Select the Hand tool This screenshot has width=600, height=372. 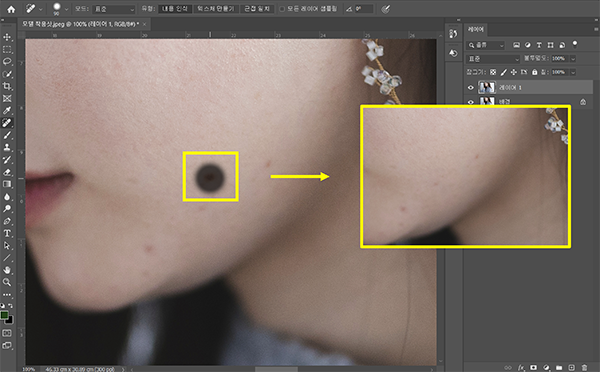coord(7,270)
